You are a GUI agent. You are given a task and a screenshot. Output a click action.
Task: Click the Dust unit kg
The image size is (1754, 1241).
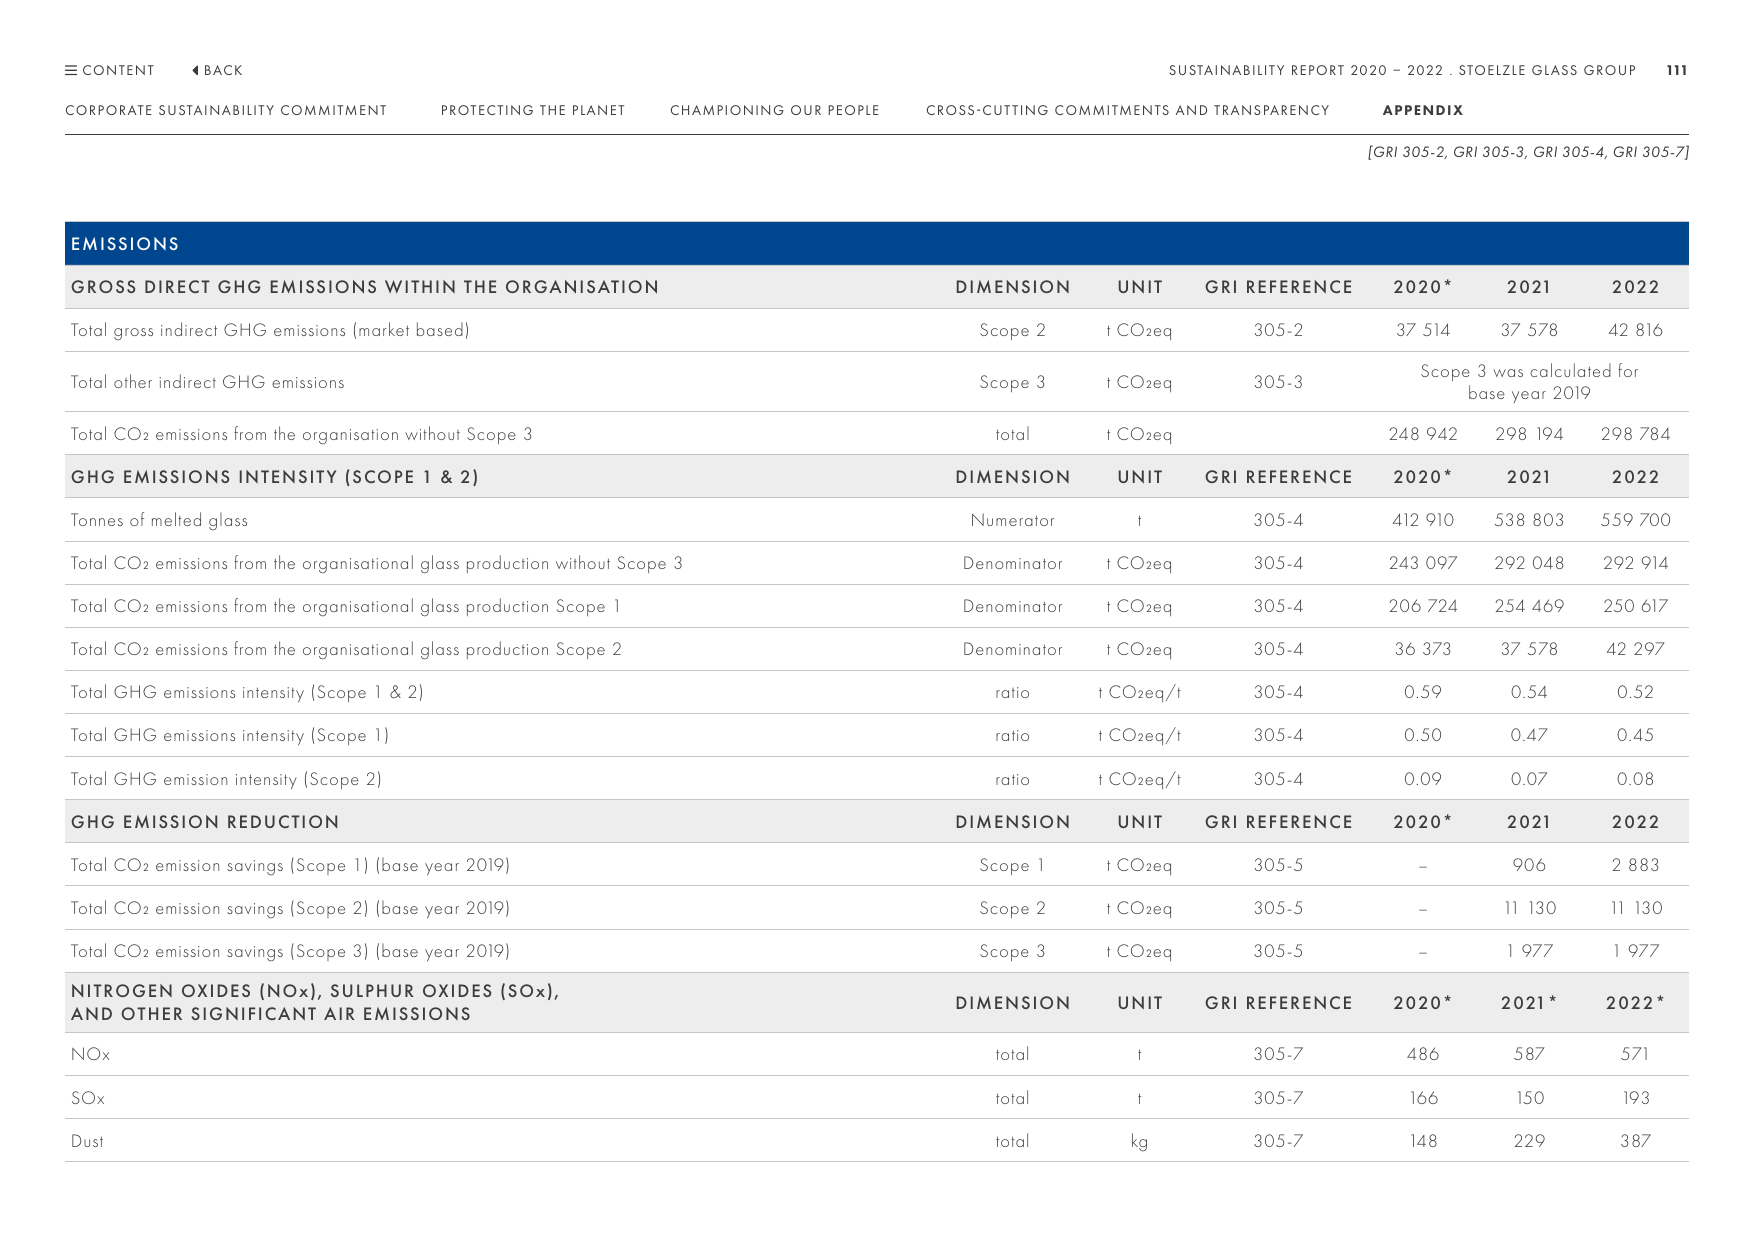[x=1139, y=1142]
